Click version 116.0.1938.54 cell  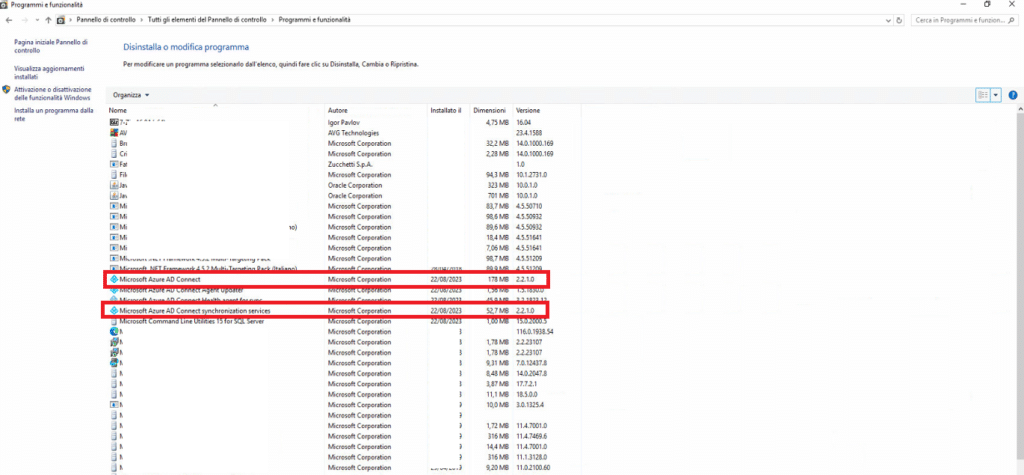[x=534, y=331]
